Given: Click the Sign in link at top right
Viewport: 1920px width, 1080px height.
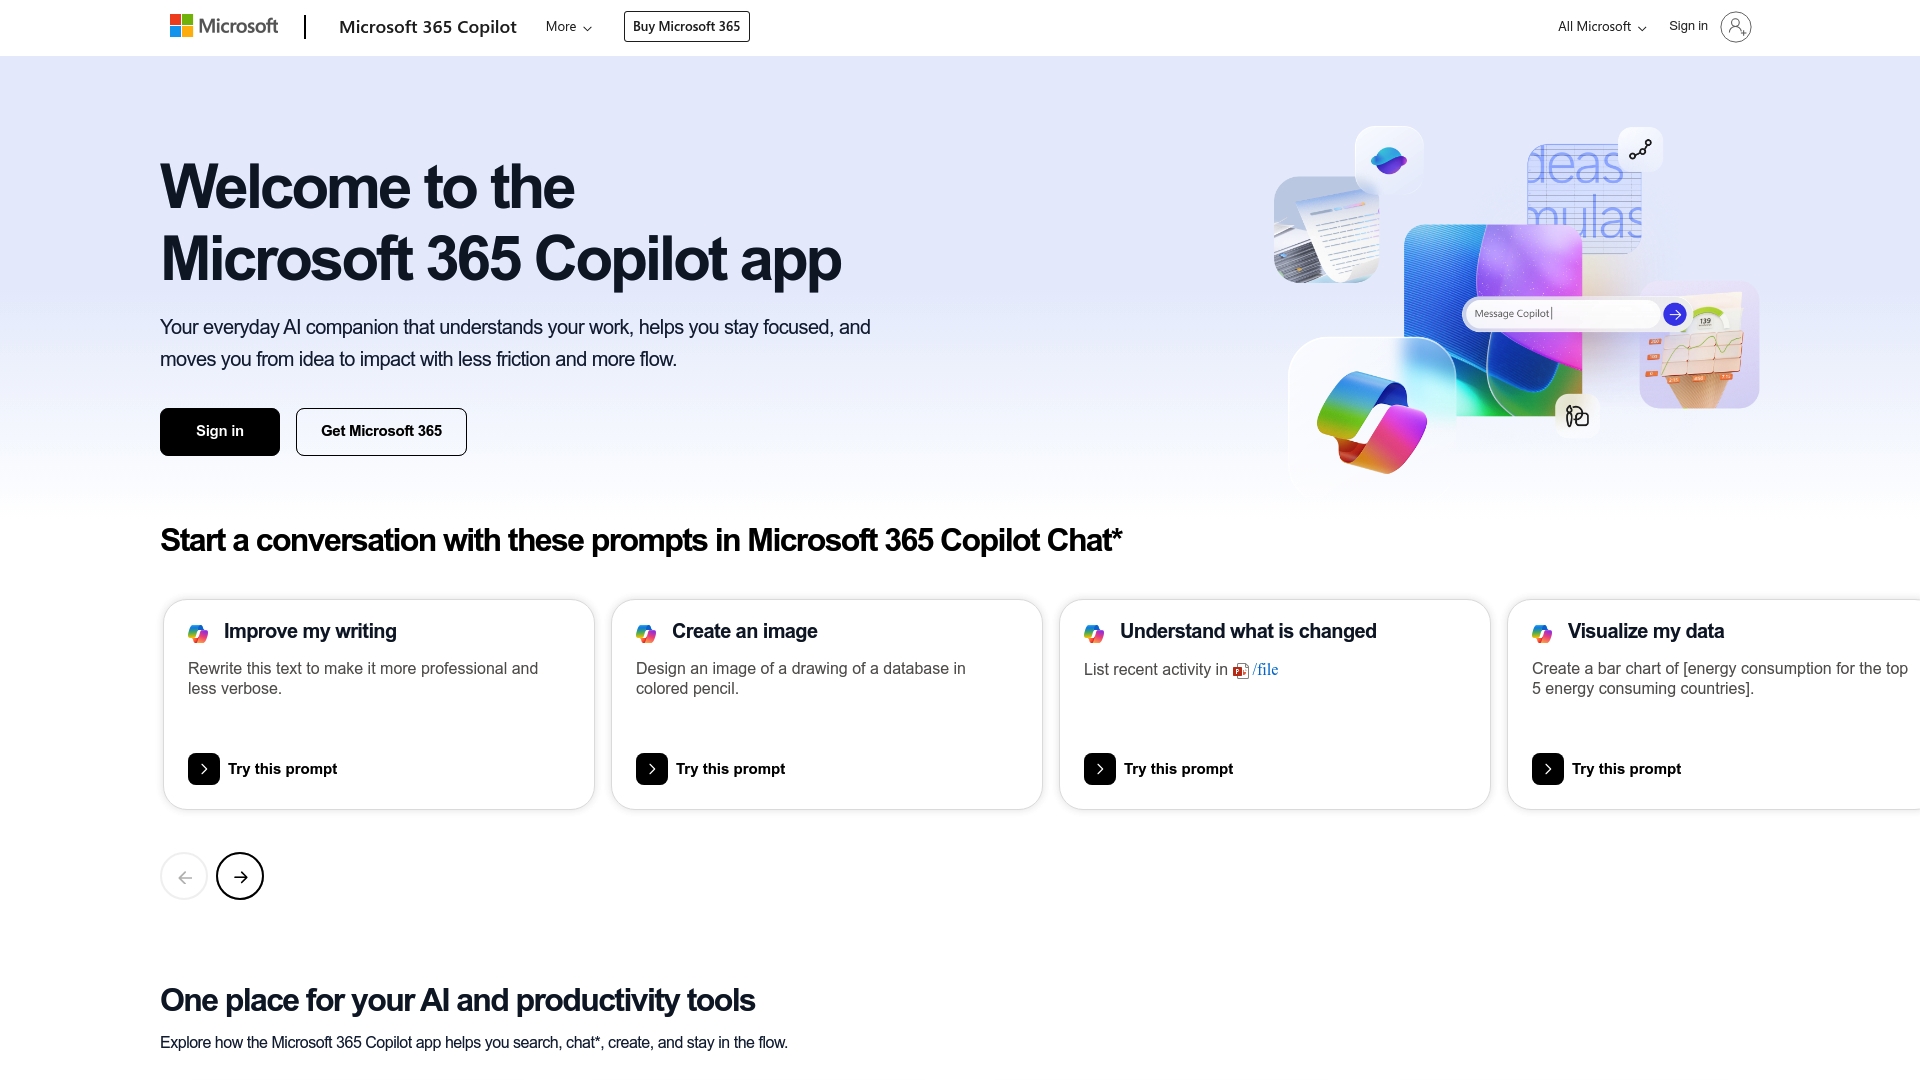Looking at the screenshot, I should [1688, 26].
